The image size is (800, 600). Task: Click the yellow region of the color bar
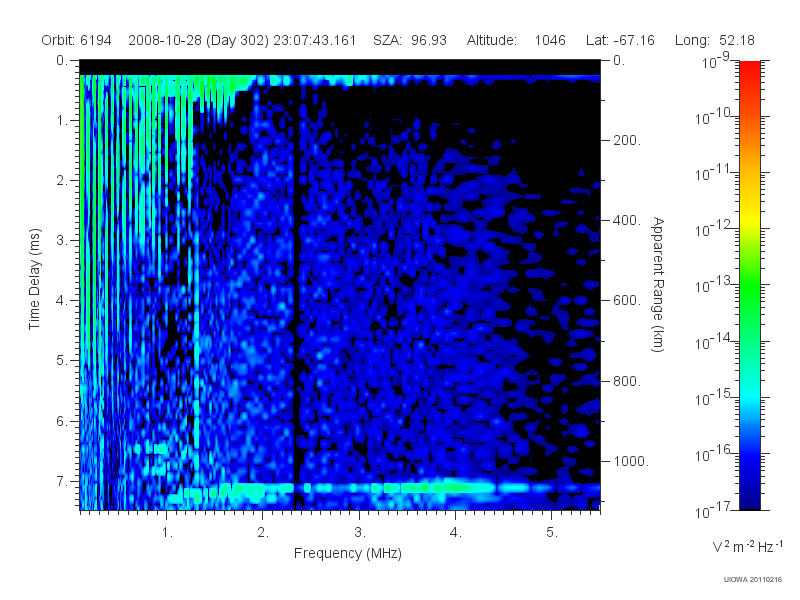[x=750, y=217]
